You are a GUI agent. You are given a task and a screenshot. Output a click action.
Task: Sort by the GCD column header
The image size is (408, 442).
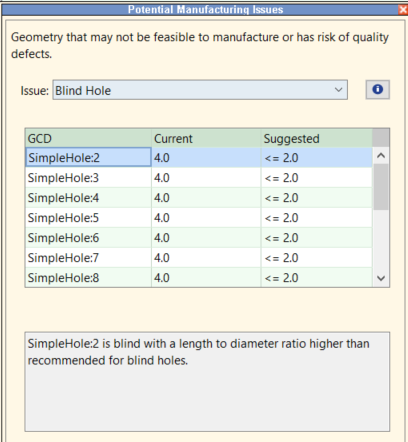point(88,138)
